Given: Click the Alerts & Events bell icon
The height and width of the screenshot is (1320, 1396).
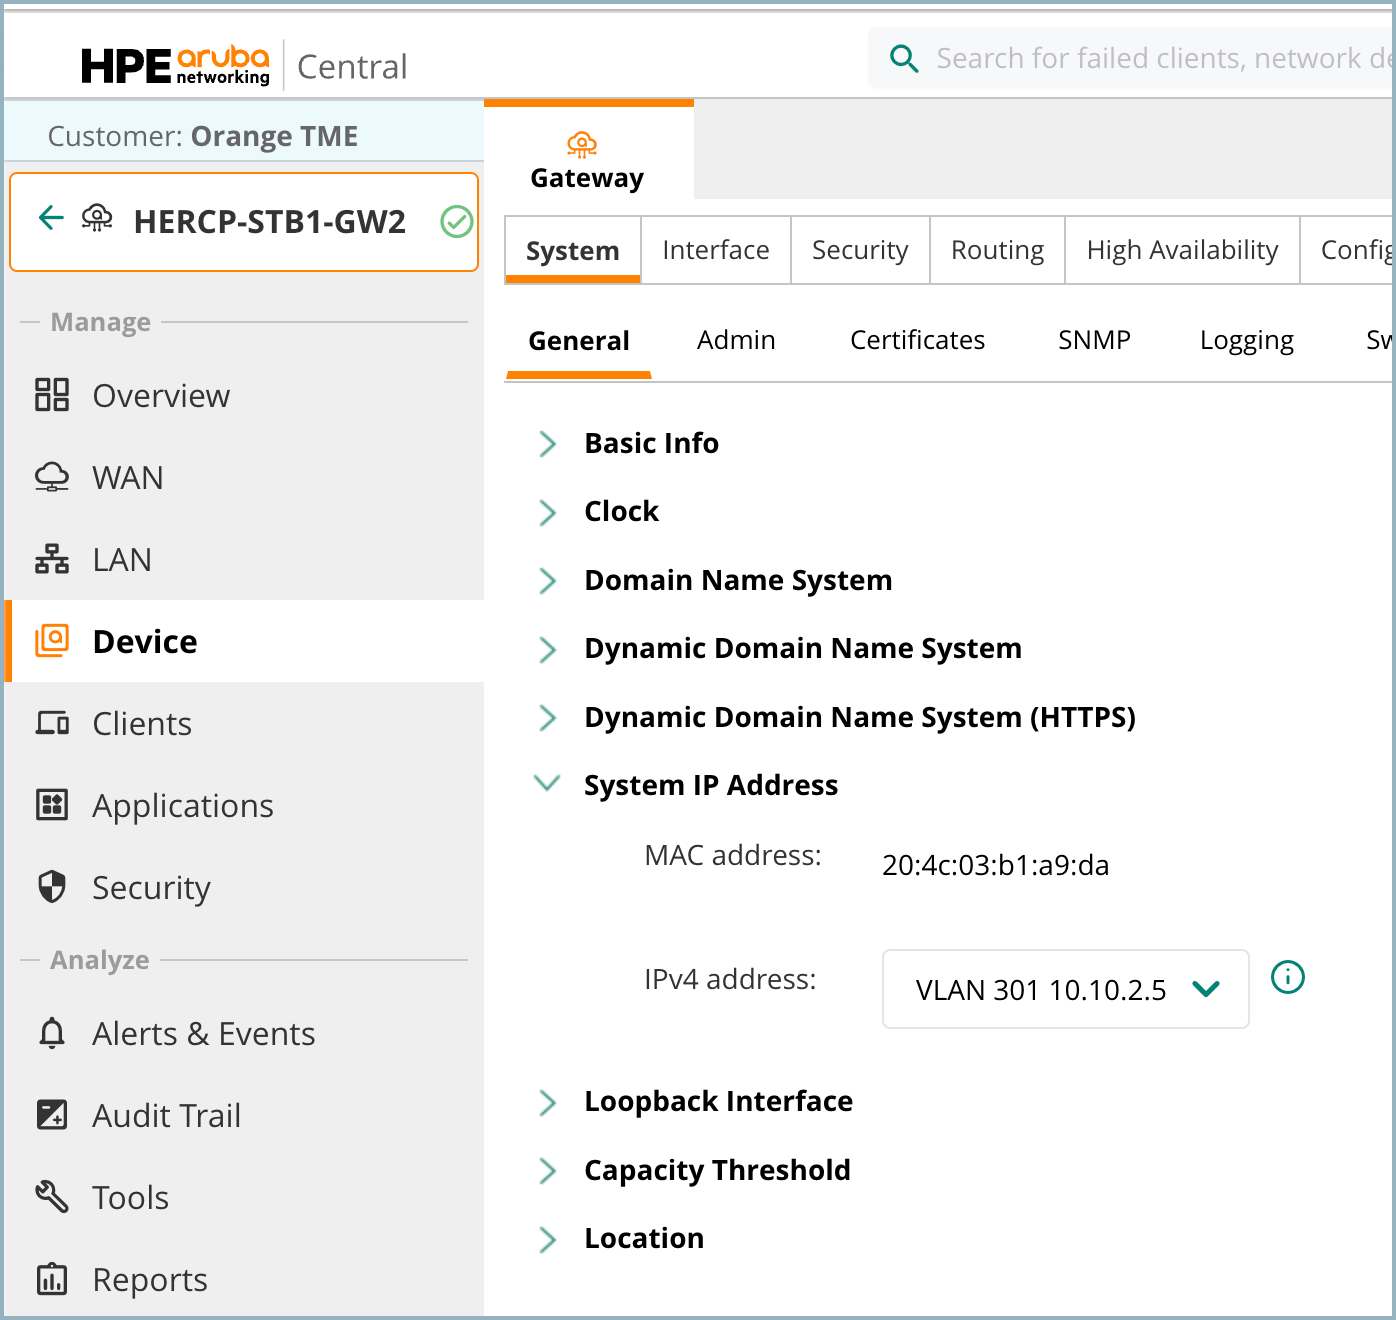Looking at the screenshot, I should pyautogui.click(x=52, y=1033).
